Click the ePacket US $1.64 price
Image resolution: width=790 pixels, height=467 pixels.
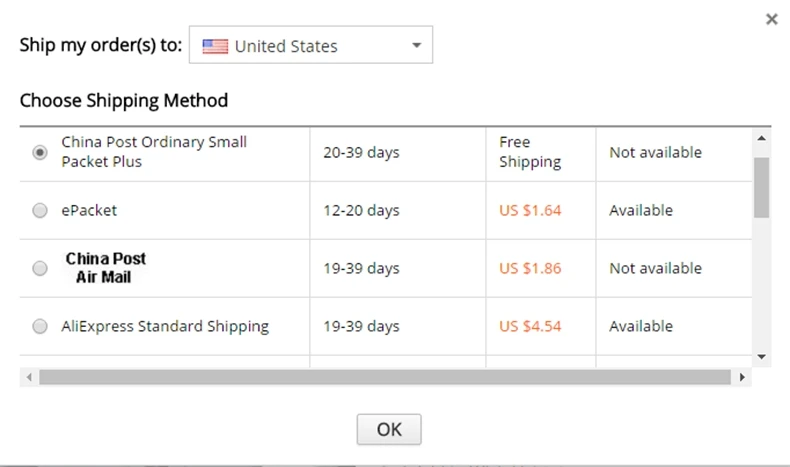coord(530,211)
